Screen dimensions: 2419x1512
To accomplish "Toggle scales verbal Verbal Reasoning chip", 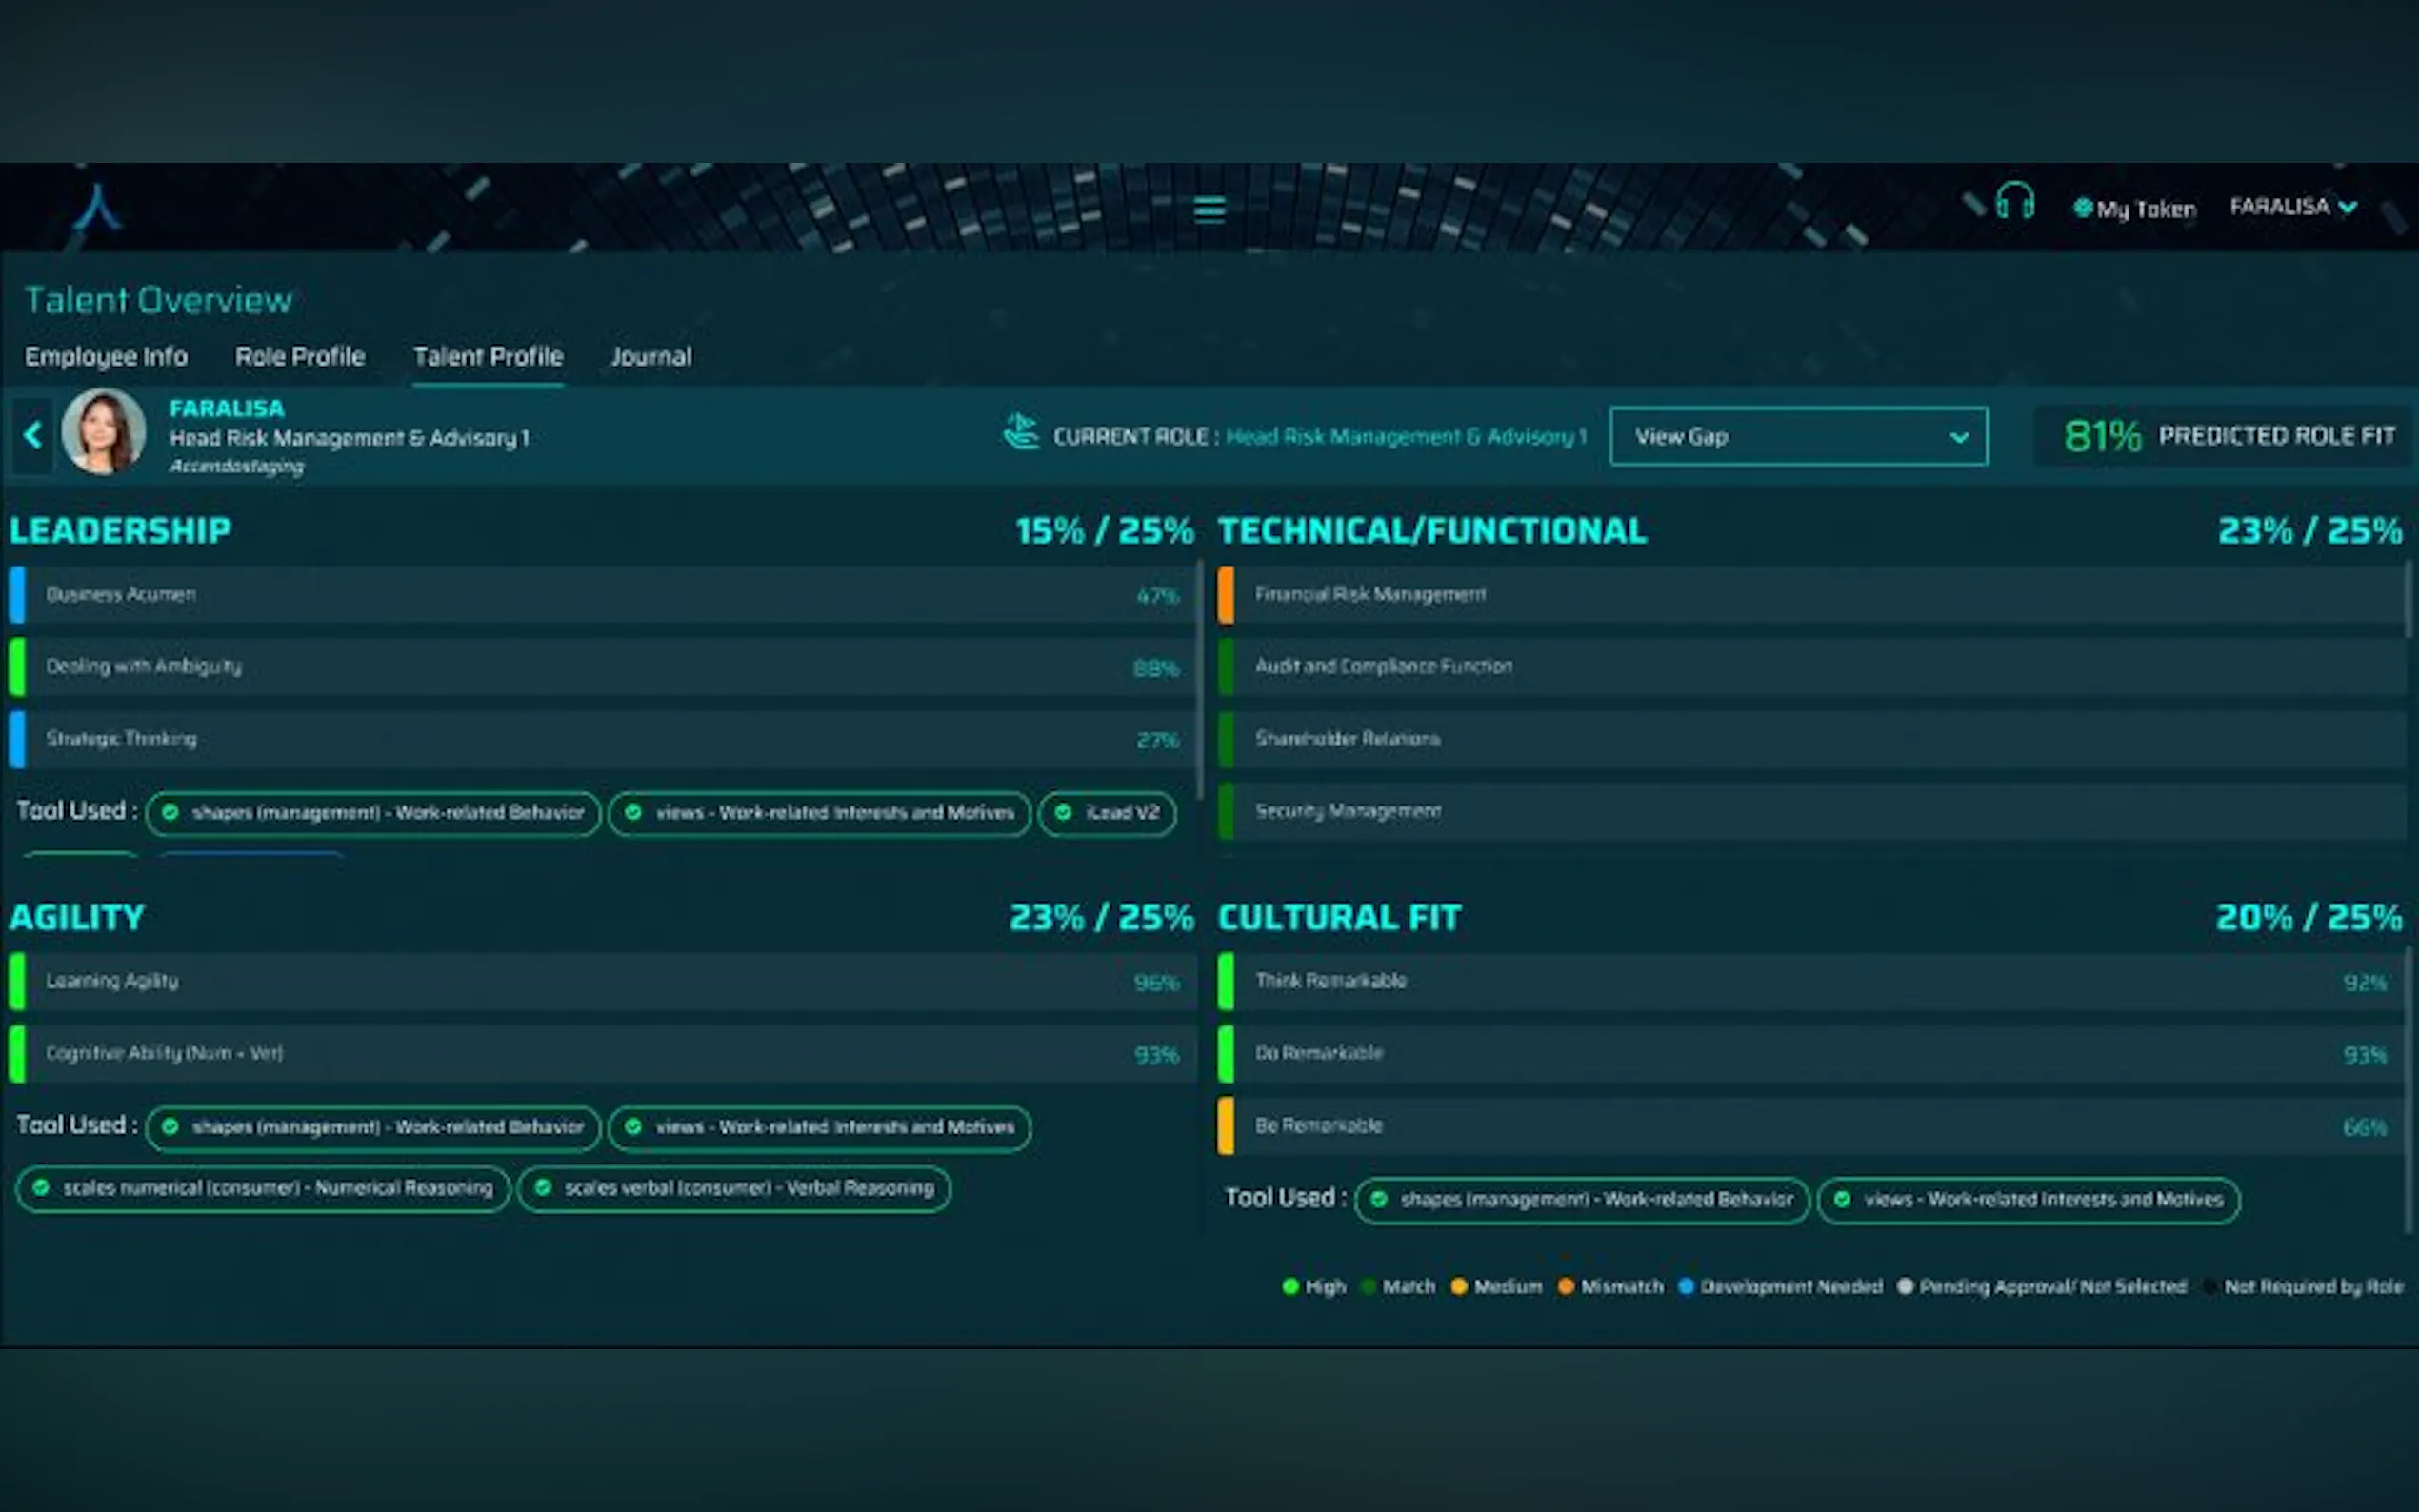I will click(734, 1188).
